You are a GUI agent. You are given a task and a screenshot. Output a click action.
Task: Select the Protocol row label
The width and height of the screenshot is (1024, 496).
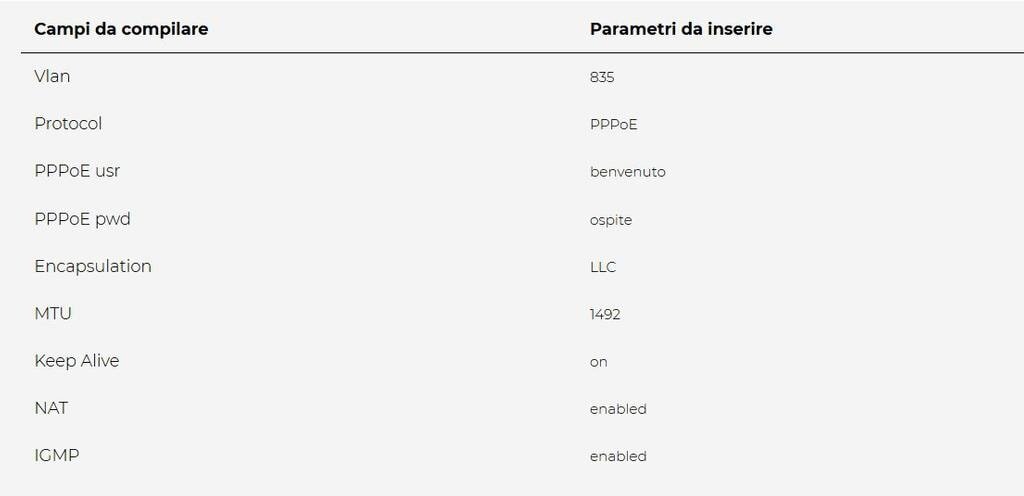68,124
